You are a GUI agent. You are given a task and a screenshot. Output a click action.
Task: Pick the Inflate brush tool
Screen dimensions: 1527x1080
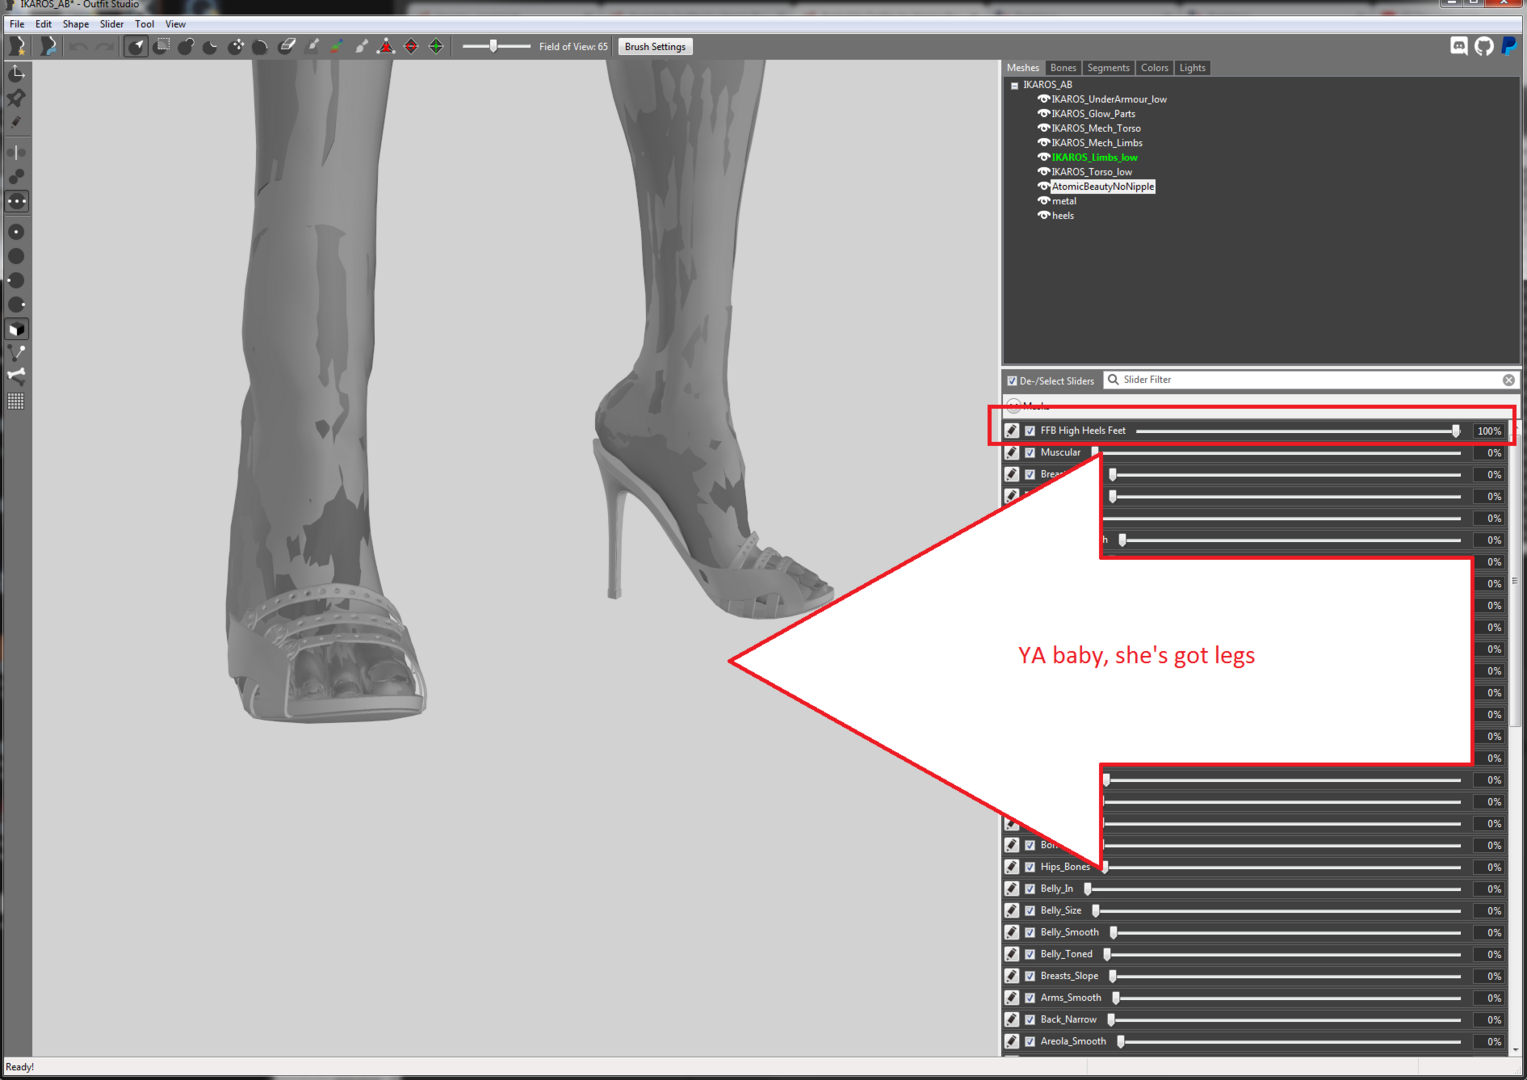point(186,46)
